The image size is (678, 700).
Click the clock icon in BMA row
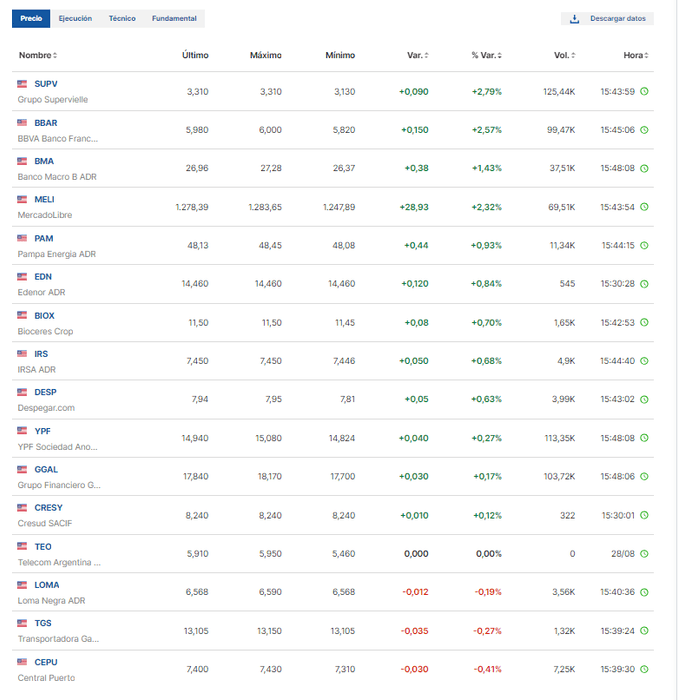pyautogui.click(x=644, y=168)
